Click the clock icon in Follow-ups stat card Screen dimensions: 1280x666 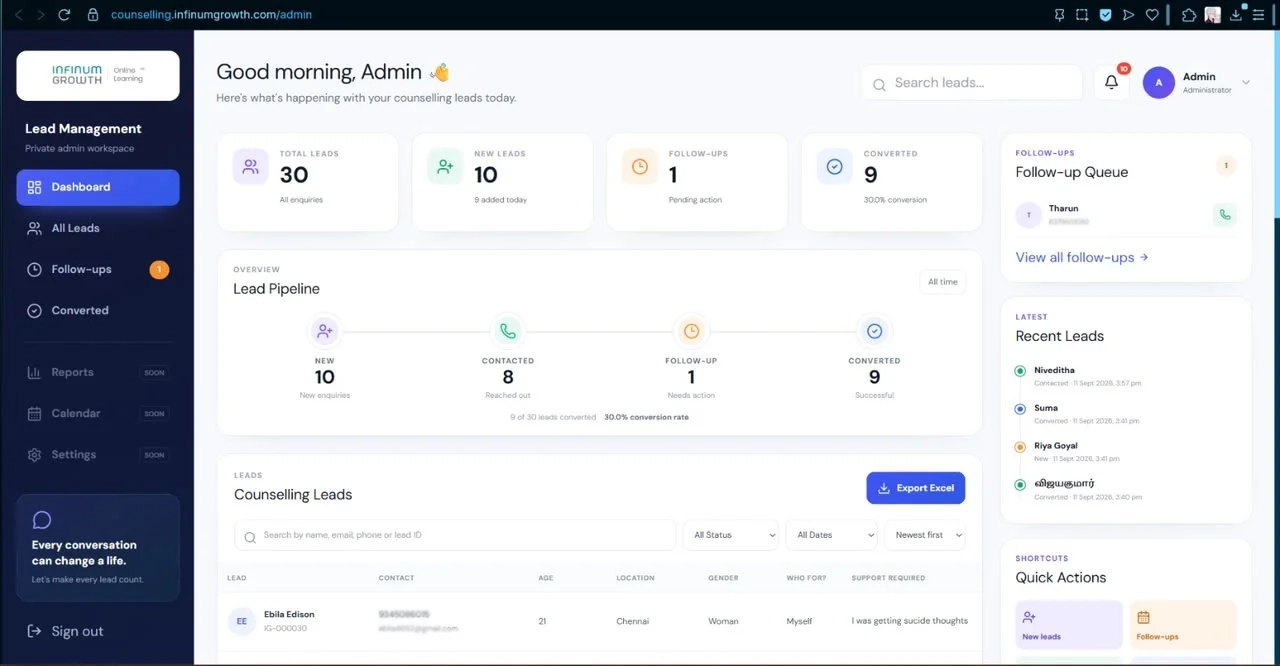tap(640, 167)
